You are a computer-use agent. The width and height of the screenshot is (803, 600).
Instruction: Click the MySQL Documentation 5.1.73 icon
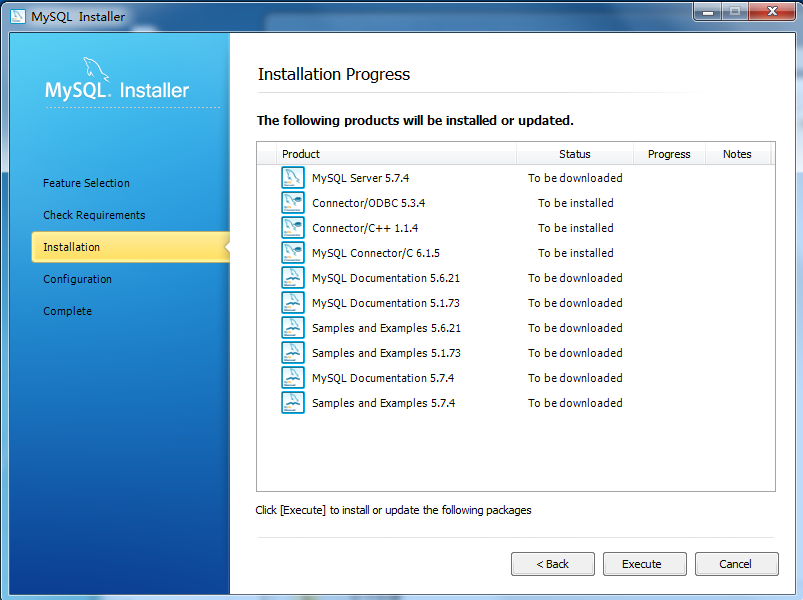(x=293, y=303)
